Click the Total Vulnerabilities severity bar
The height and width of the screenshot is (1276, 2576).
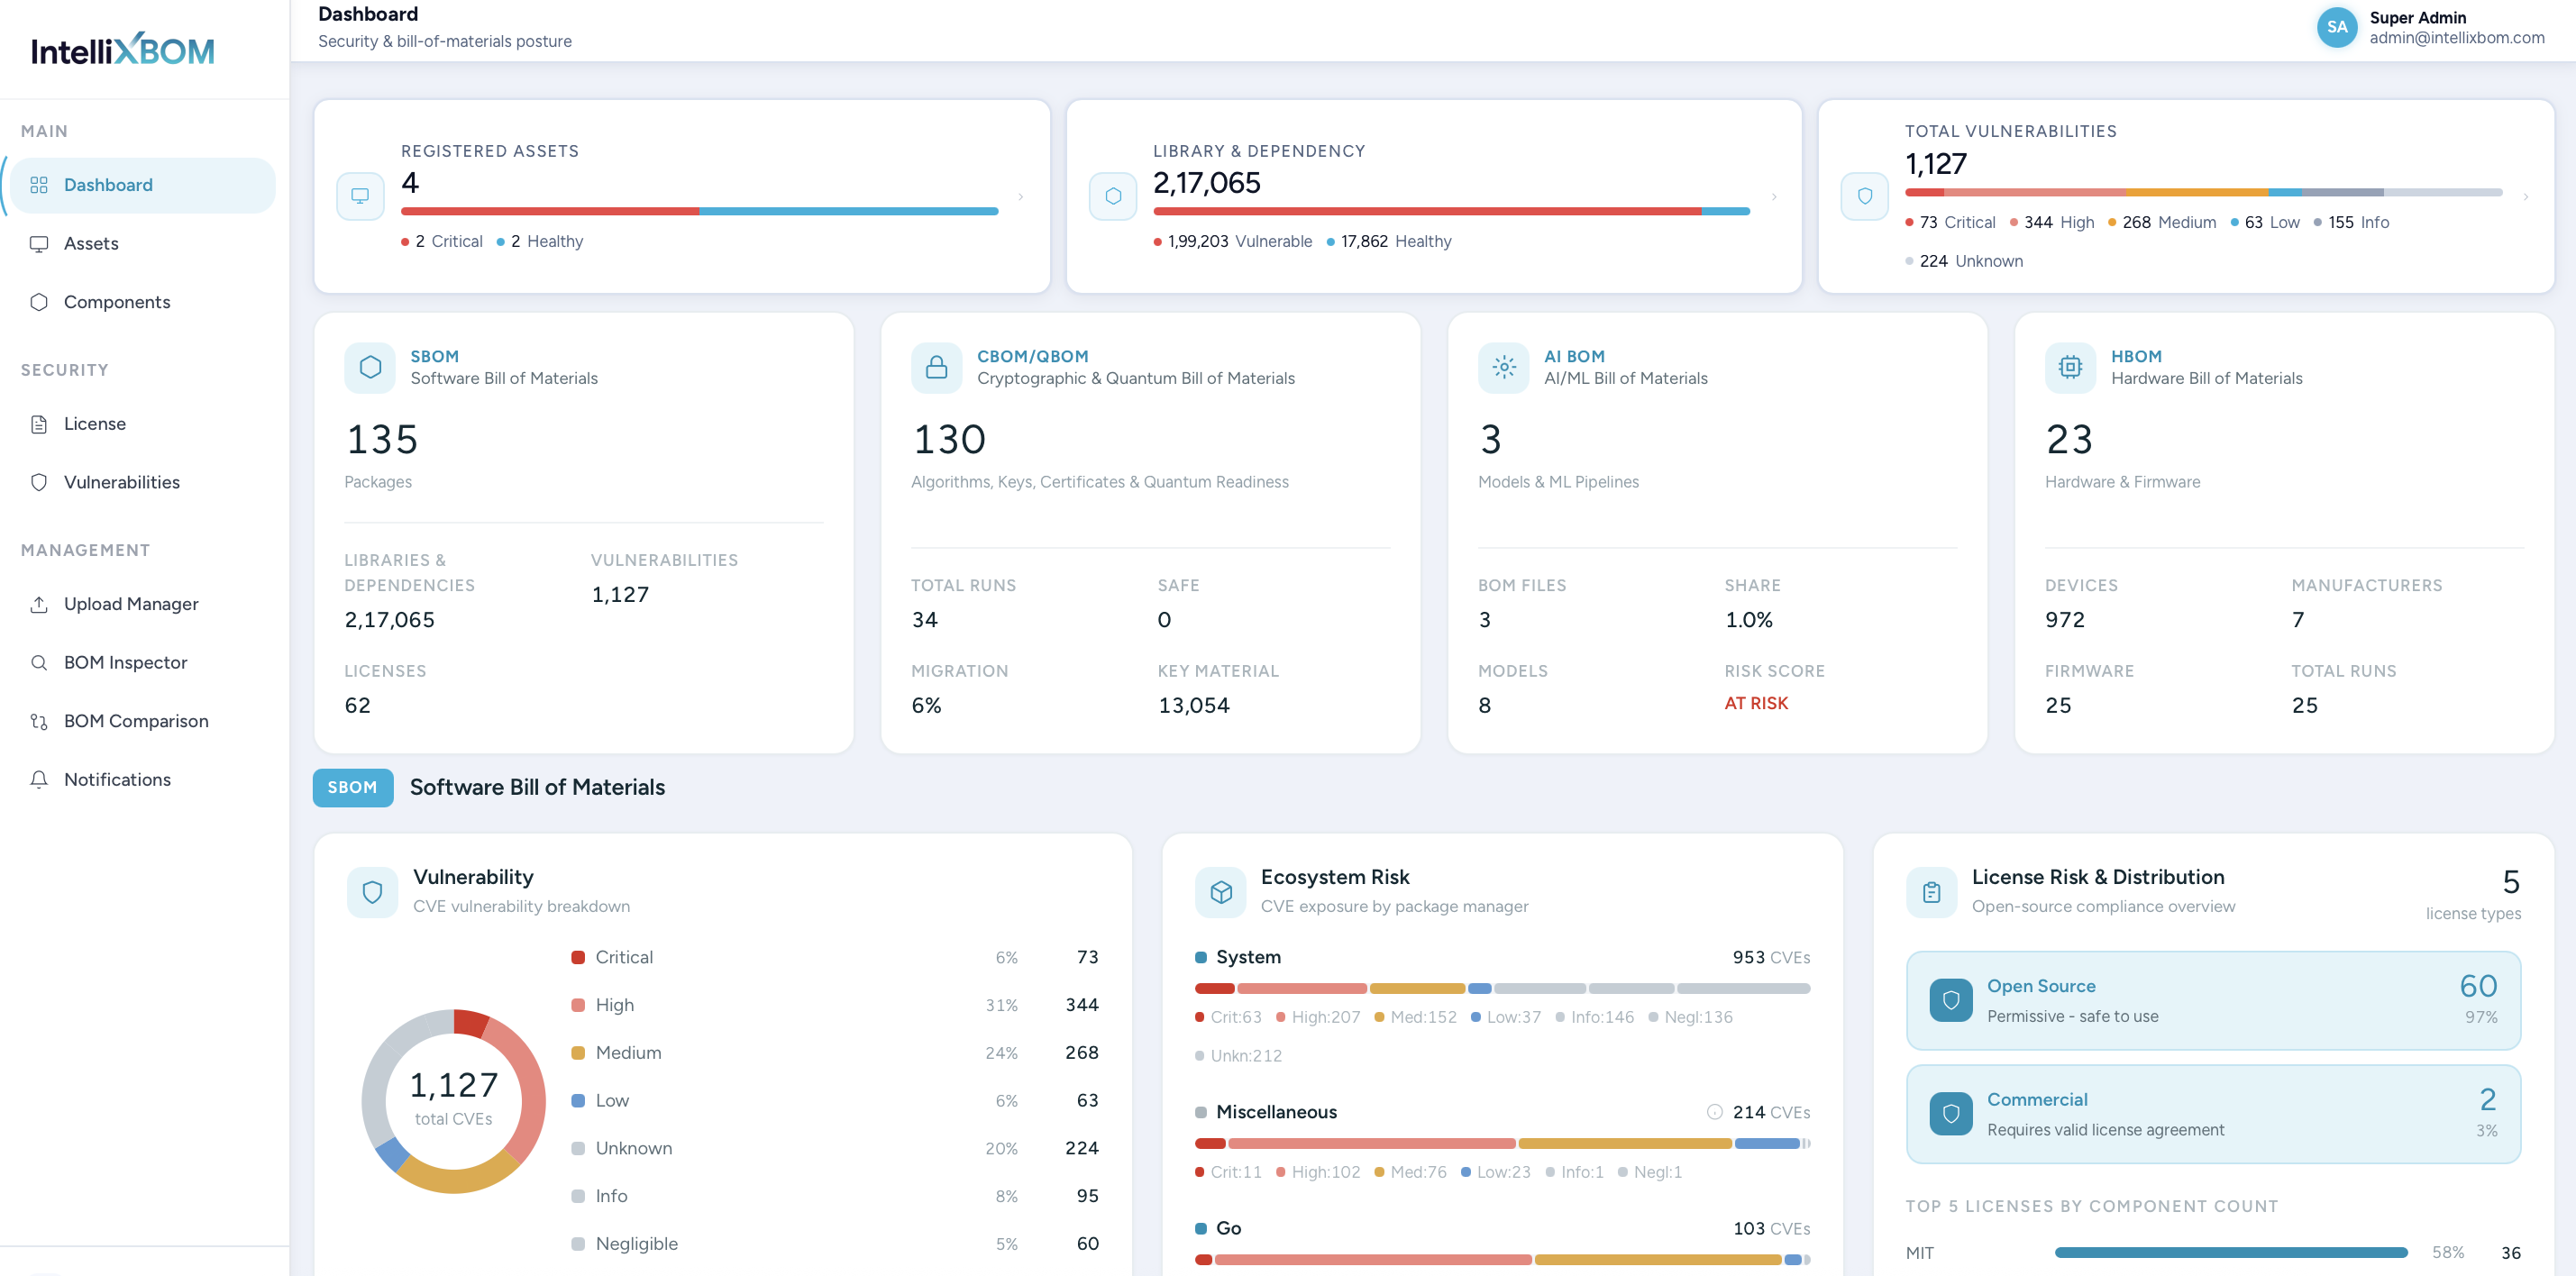[2204, 192]
